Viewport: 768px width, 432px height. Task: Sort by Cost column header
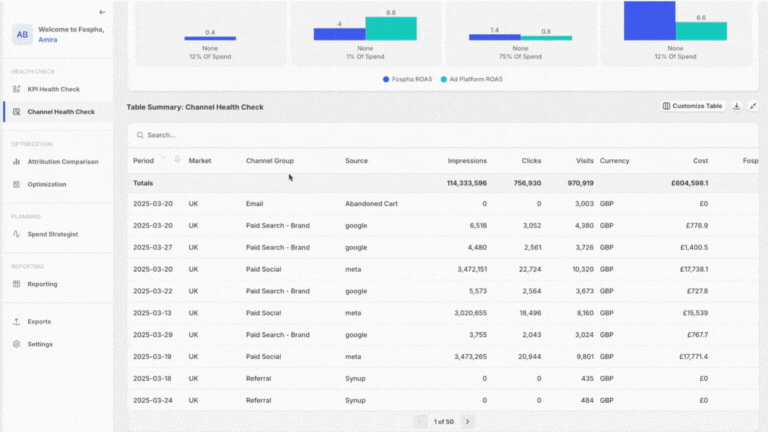coord(700,161)
